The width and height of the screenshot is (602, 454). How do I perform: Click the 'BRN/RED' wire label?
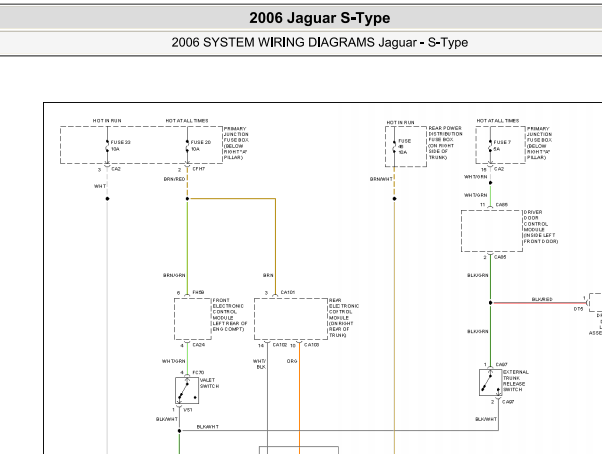tap(174, 179)
